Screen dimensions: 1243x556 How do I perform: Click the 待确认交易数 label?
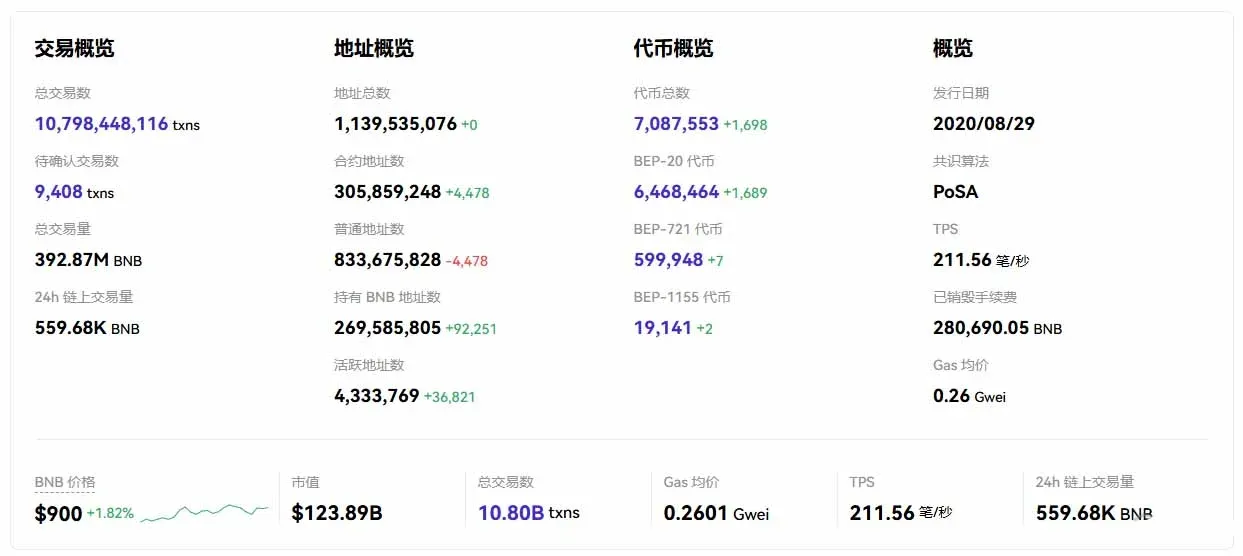pos(76,161)
